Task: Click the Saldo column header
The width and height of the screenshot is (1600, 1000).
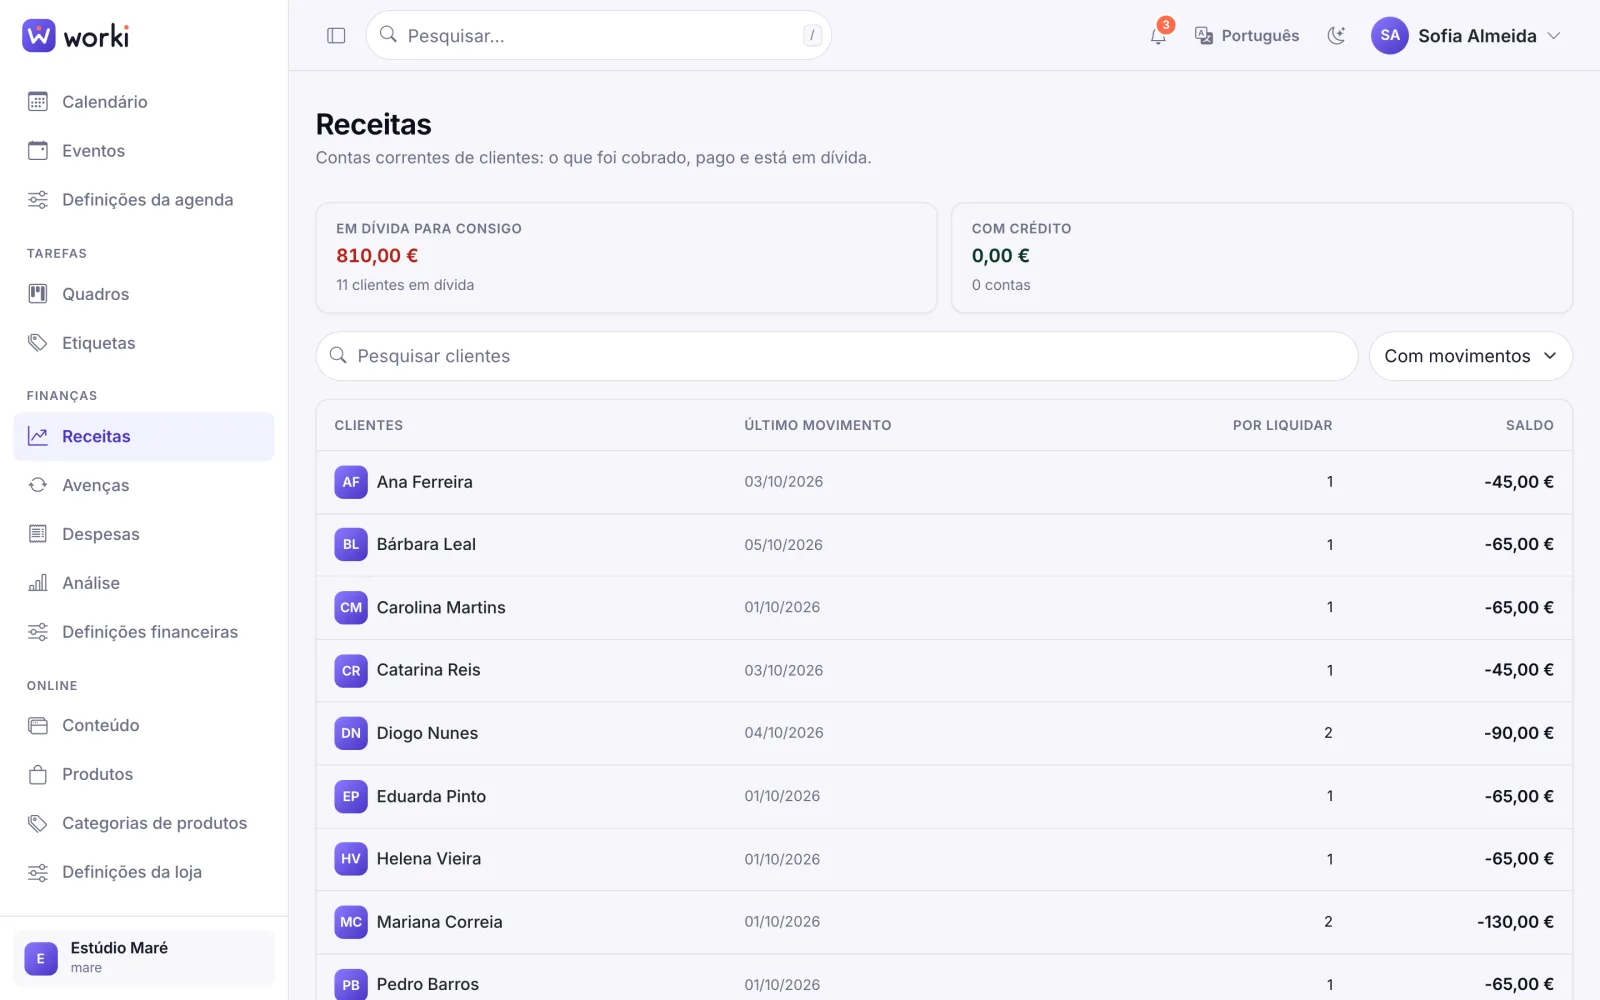Action: (1530, 425)
